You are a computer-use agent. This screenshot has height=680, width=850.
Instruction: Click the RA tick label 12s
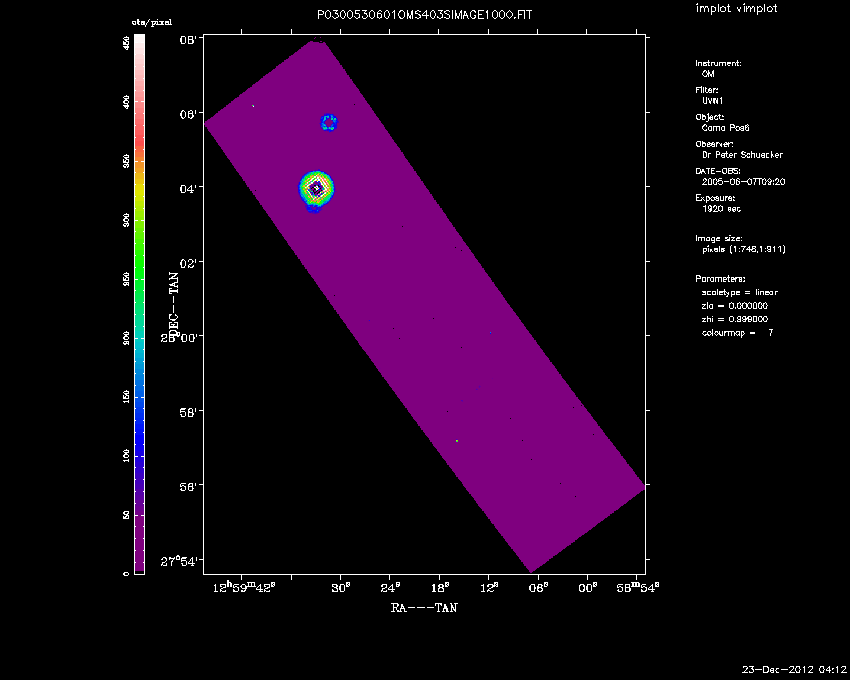point(488,588)
